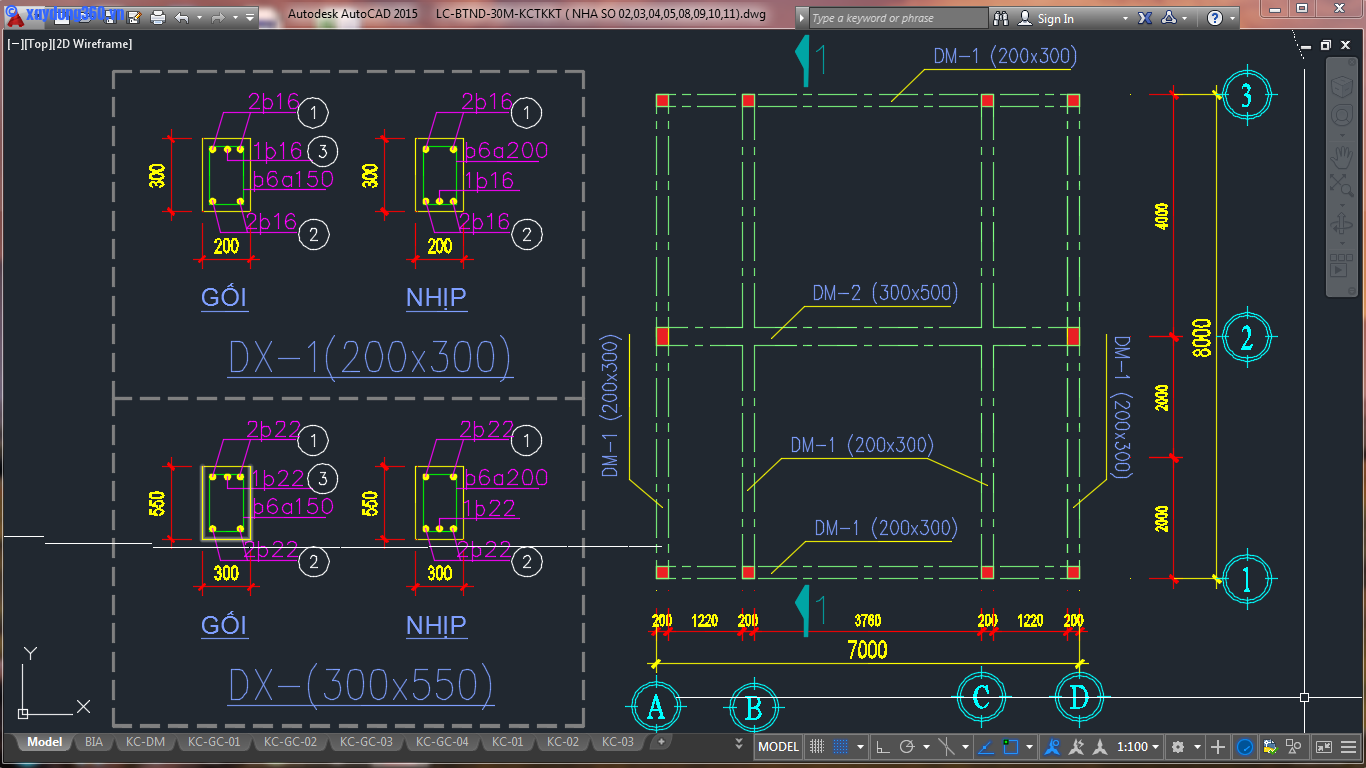The height and width of the screenshot is (768, 1366).
Task: Toggle Polar Tracking in status bar
Action: tap(907, 746)
